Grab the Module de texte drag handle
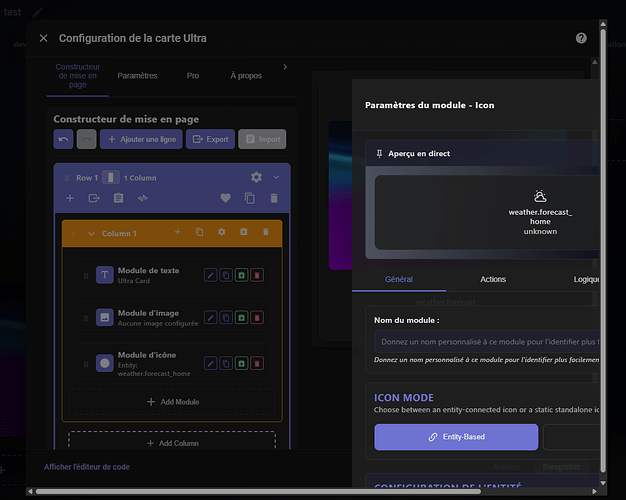626x500 pixels. tap(86, 276)
